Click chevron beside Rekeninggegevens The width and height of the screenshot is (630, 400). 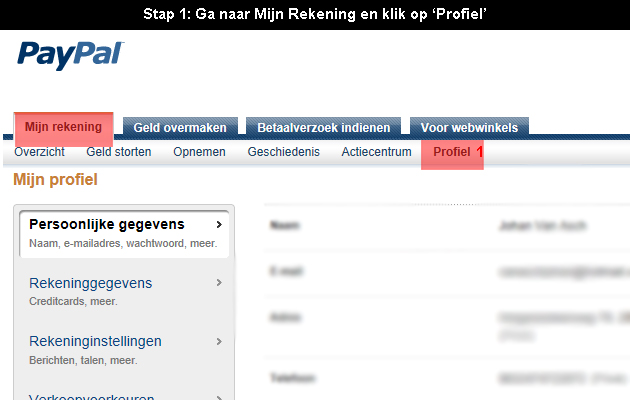pyautogui.click(x=219, y=283)
